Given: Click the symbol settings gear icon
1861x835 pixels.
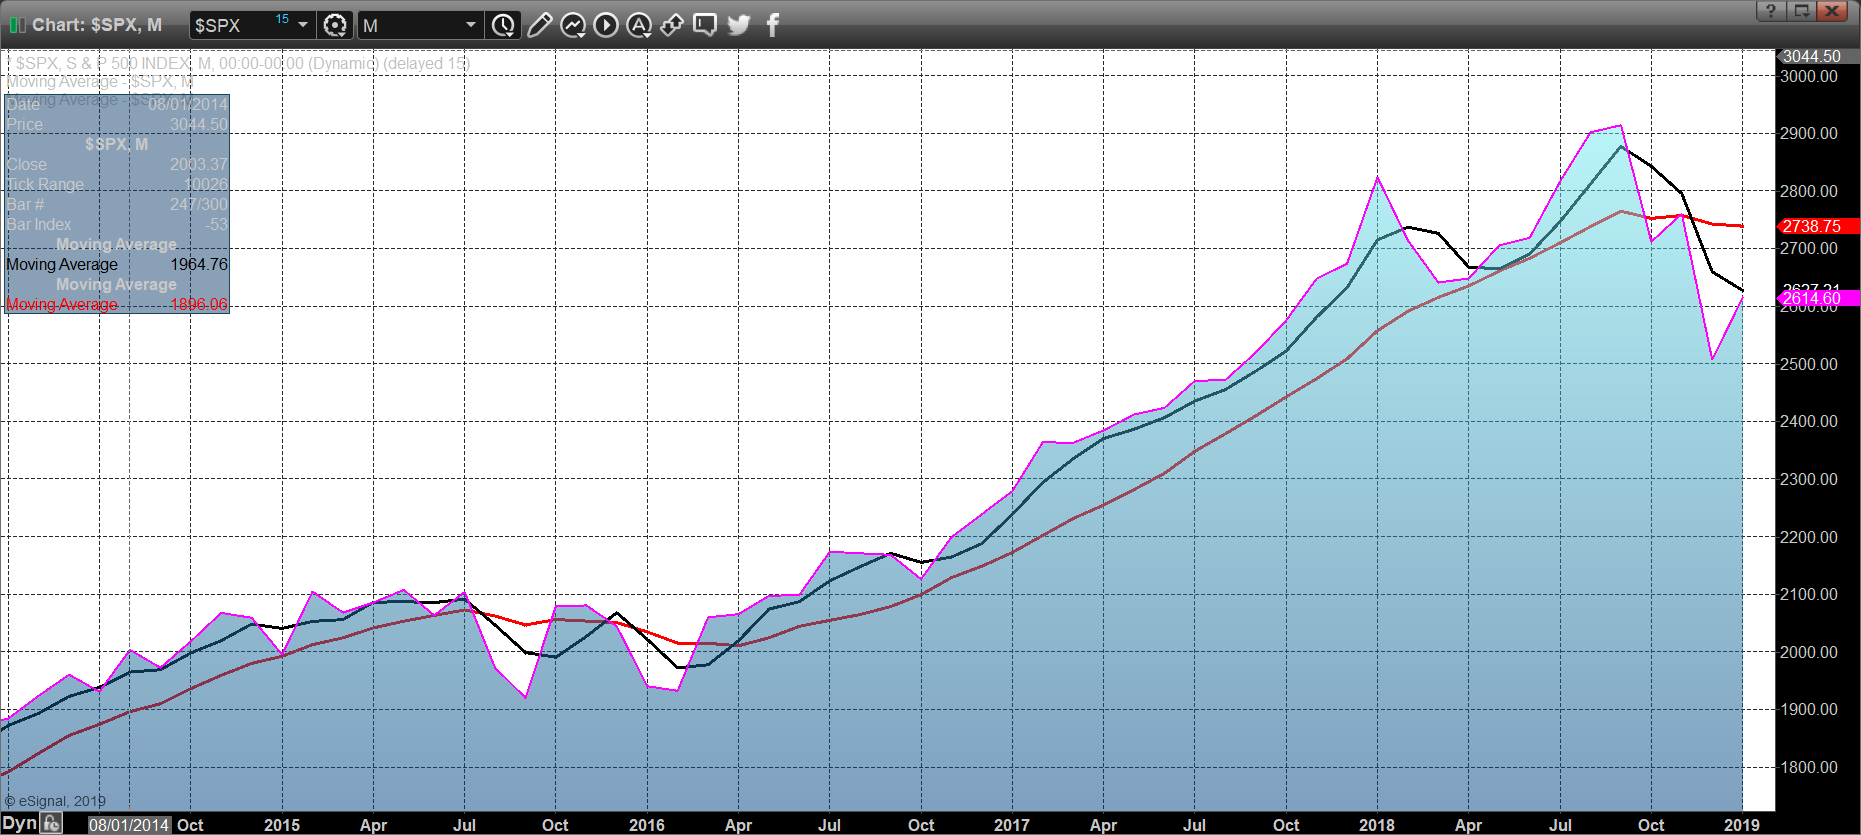Looking at the screenshot, I should pyautogui.click(x=335, y=25).
